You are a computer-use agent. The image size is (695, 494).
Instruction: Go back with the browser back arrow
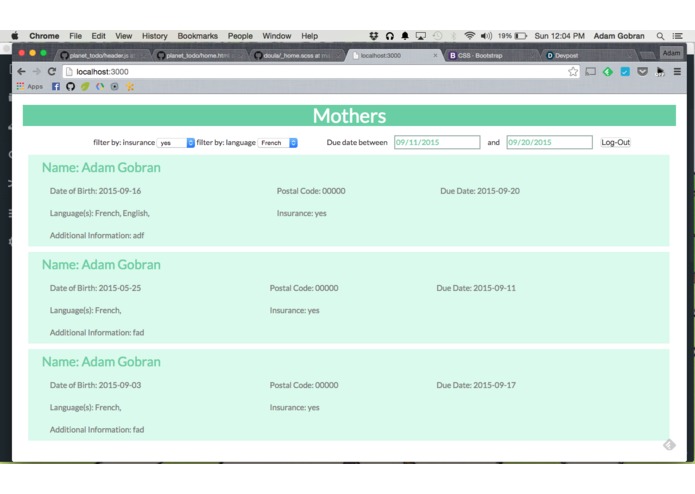click(21, 71)
